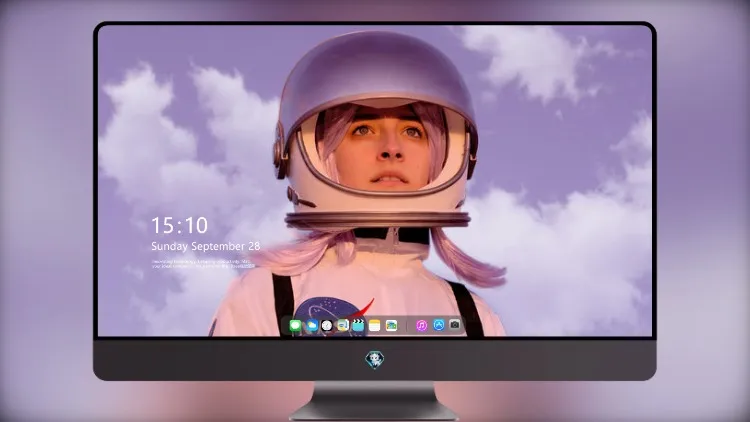Open the Maps app in dock

coord(343,326)
